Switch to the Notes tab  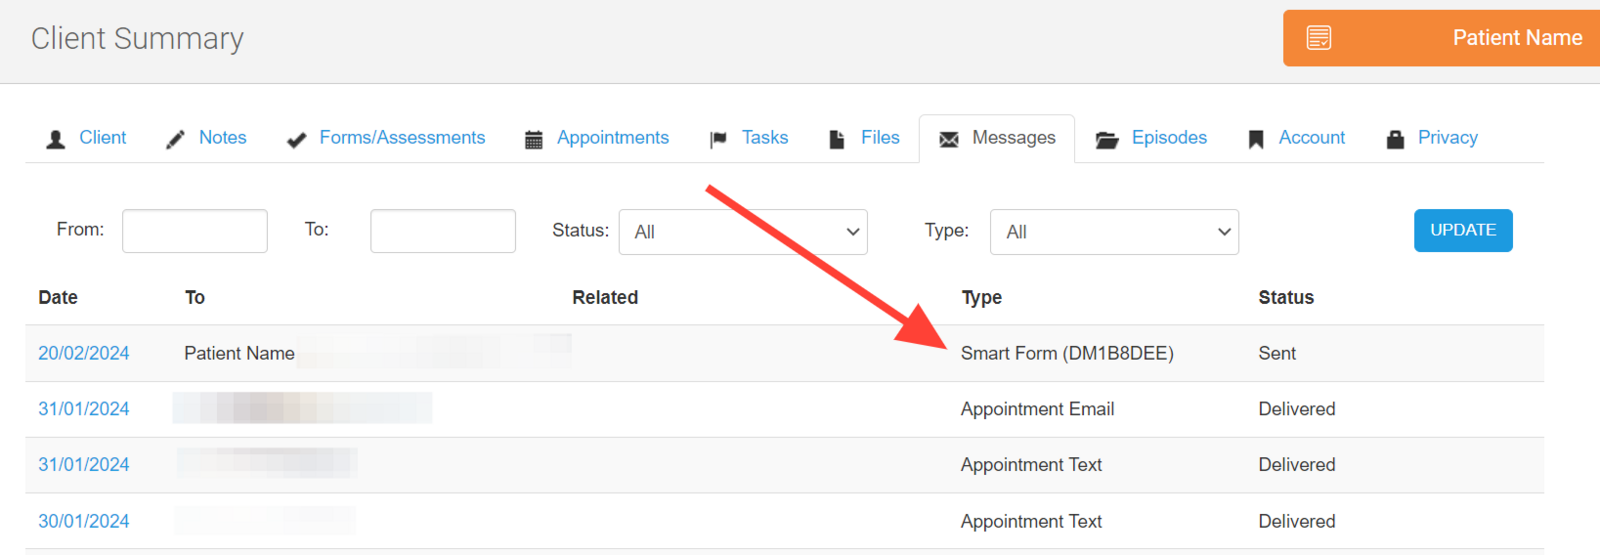point(223,138)
